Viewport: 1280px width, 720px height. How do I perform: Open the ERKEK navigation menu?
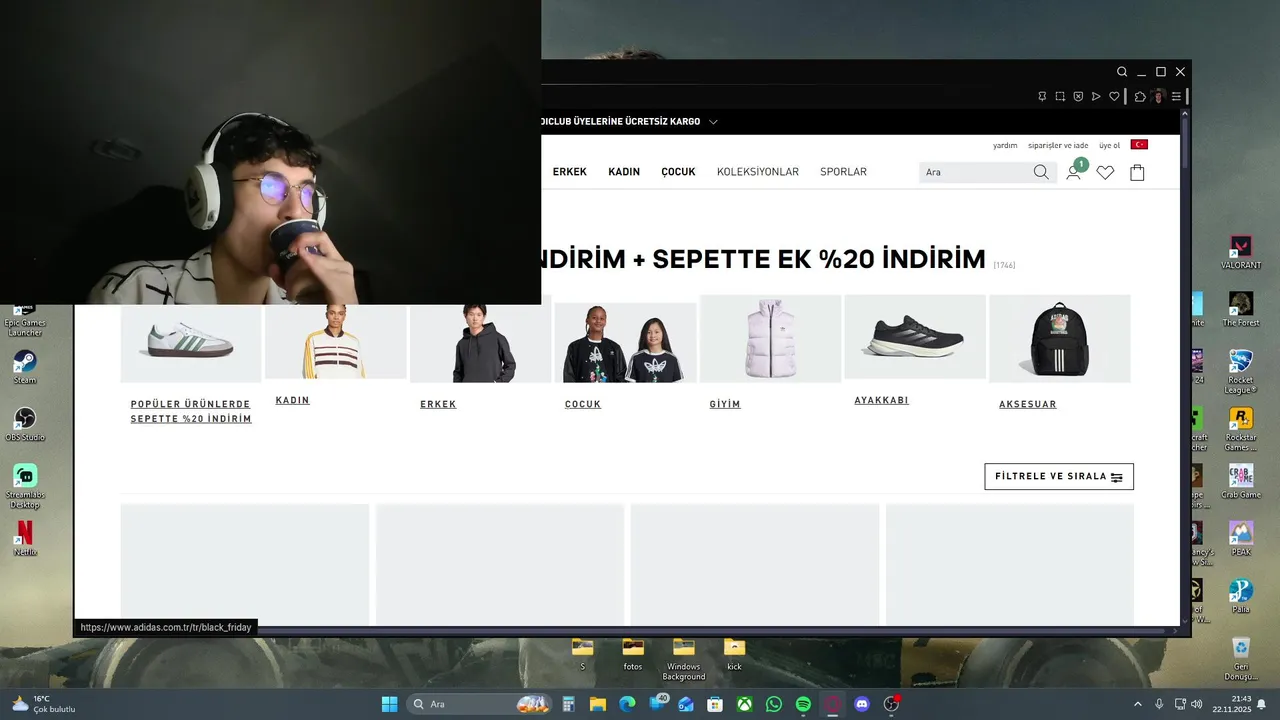pyautogui.click(x=570, y=172)
